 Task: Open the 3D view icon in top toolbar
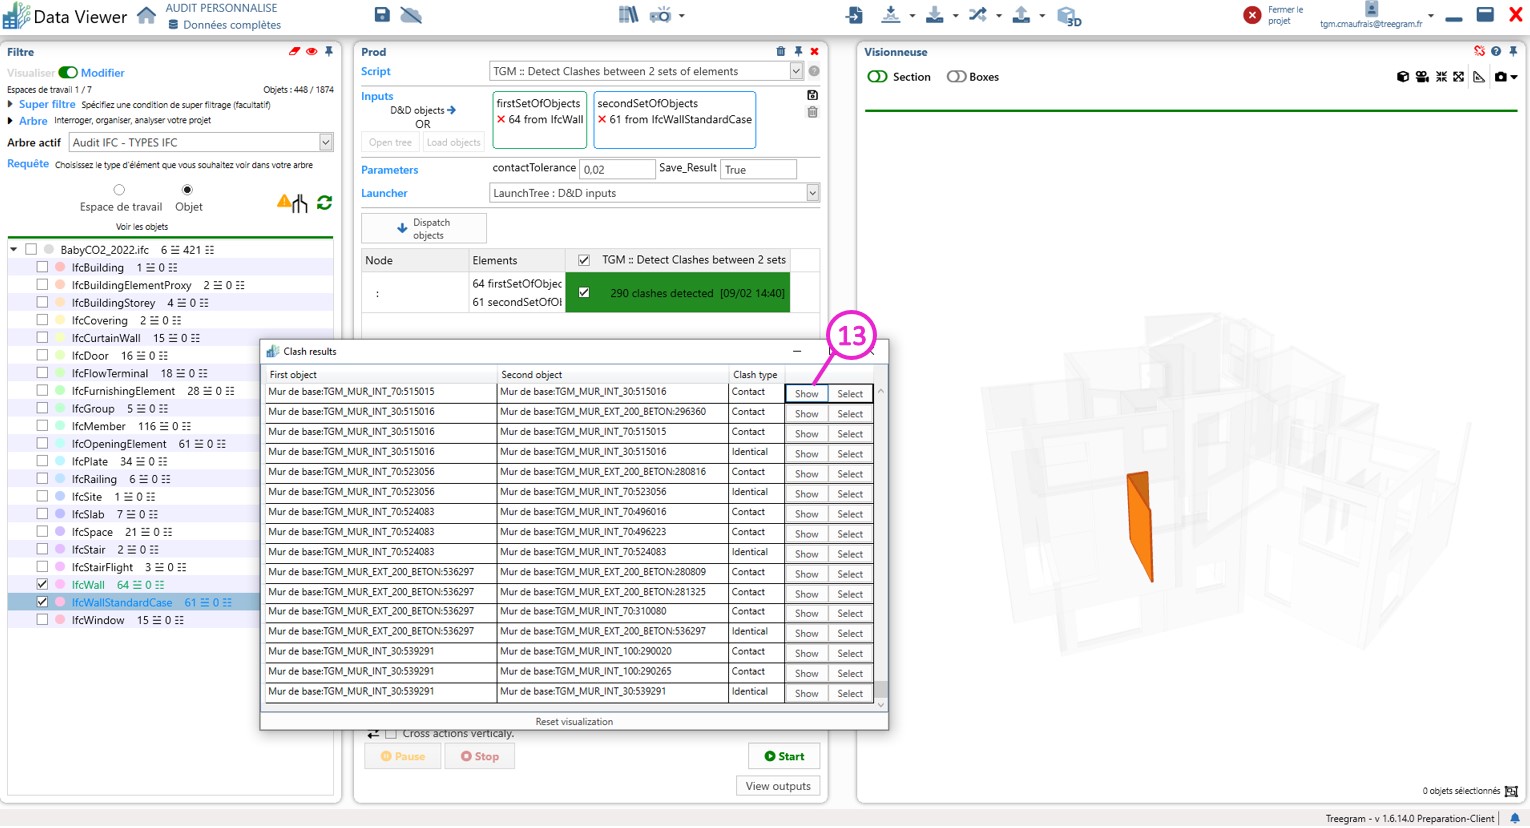(1068, 16)
